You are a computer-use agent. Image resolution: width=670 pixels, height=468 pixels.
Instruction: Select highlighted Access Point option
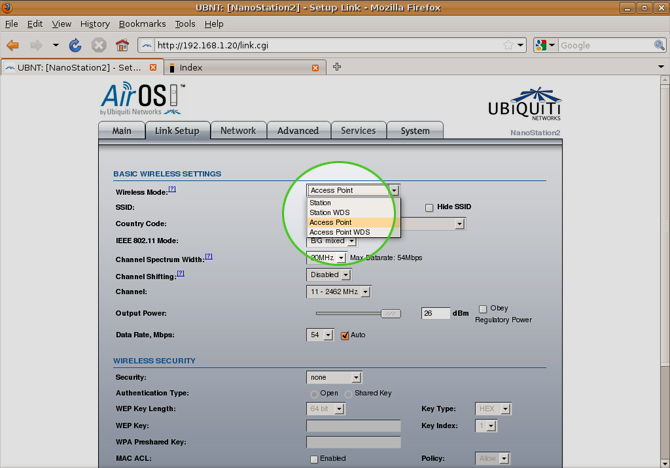[354, 222]
